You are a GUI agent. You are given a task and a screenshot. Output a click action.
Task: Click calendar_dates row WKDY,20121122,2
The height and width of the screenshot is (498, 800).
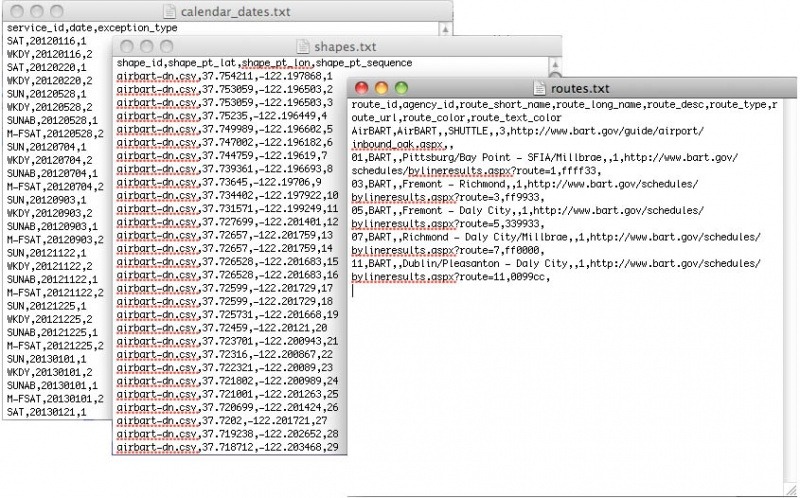click(x=49, y=266)
